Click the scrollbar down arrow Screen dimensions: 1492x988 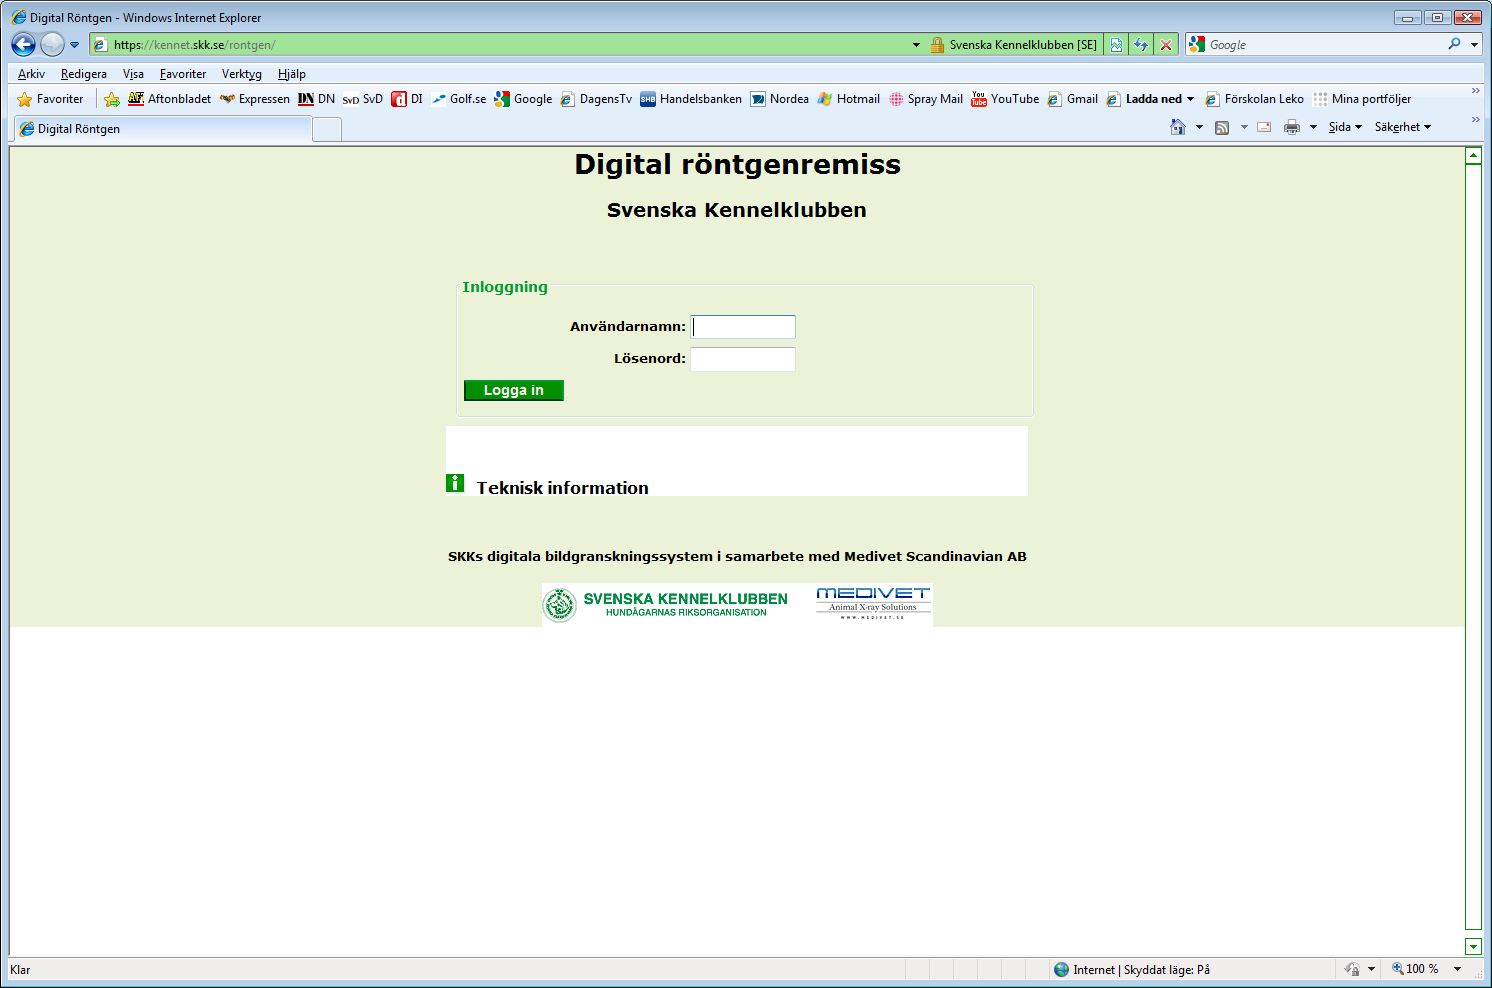(x=1473, y=946)
